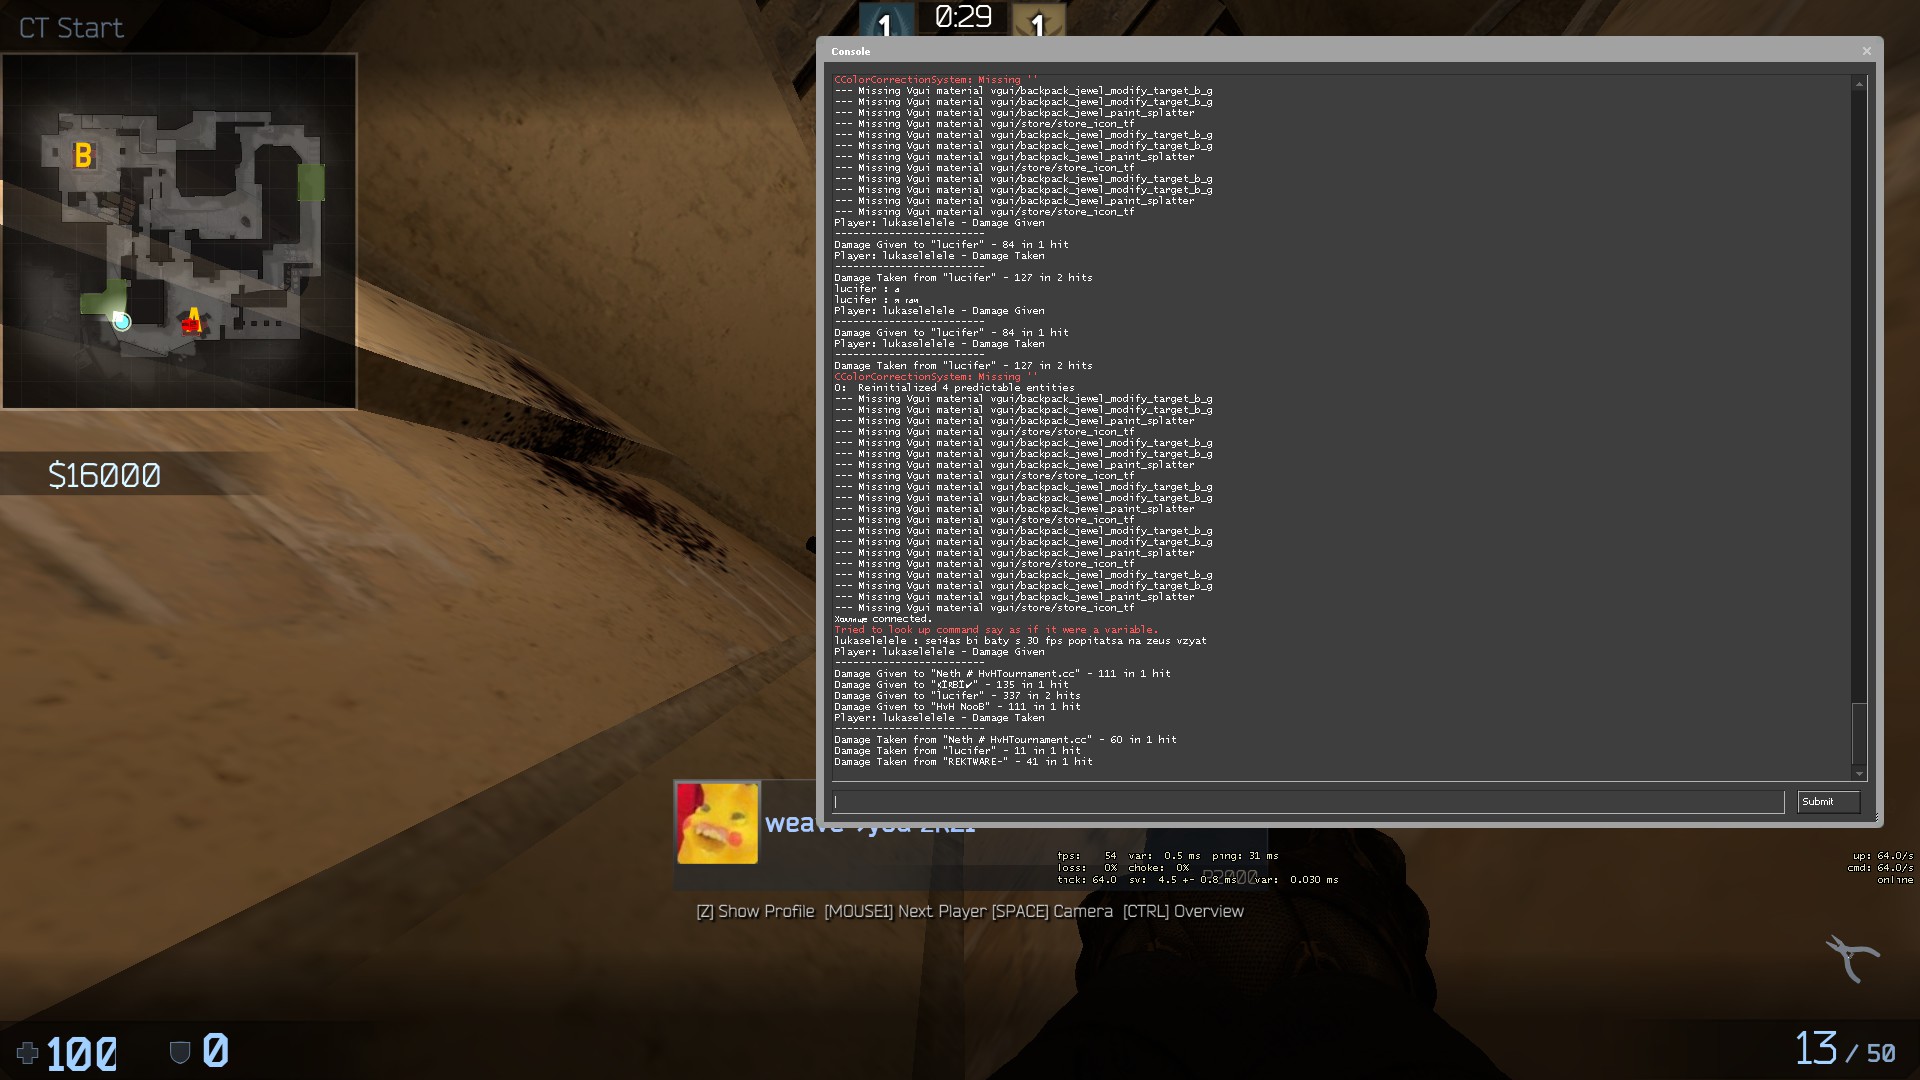Close the Console window
Image resolution: width=1920 pixels, height=1080 pixels.
[1866, 51]
